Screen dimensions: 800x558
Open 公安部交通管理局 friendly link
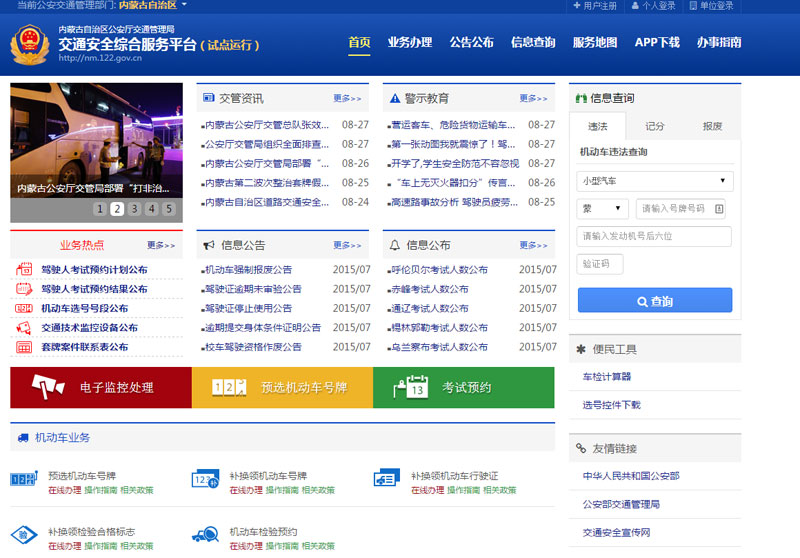[621, 504]
